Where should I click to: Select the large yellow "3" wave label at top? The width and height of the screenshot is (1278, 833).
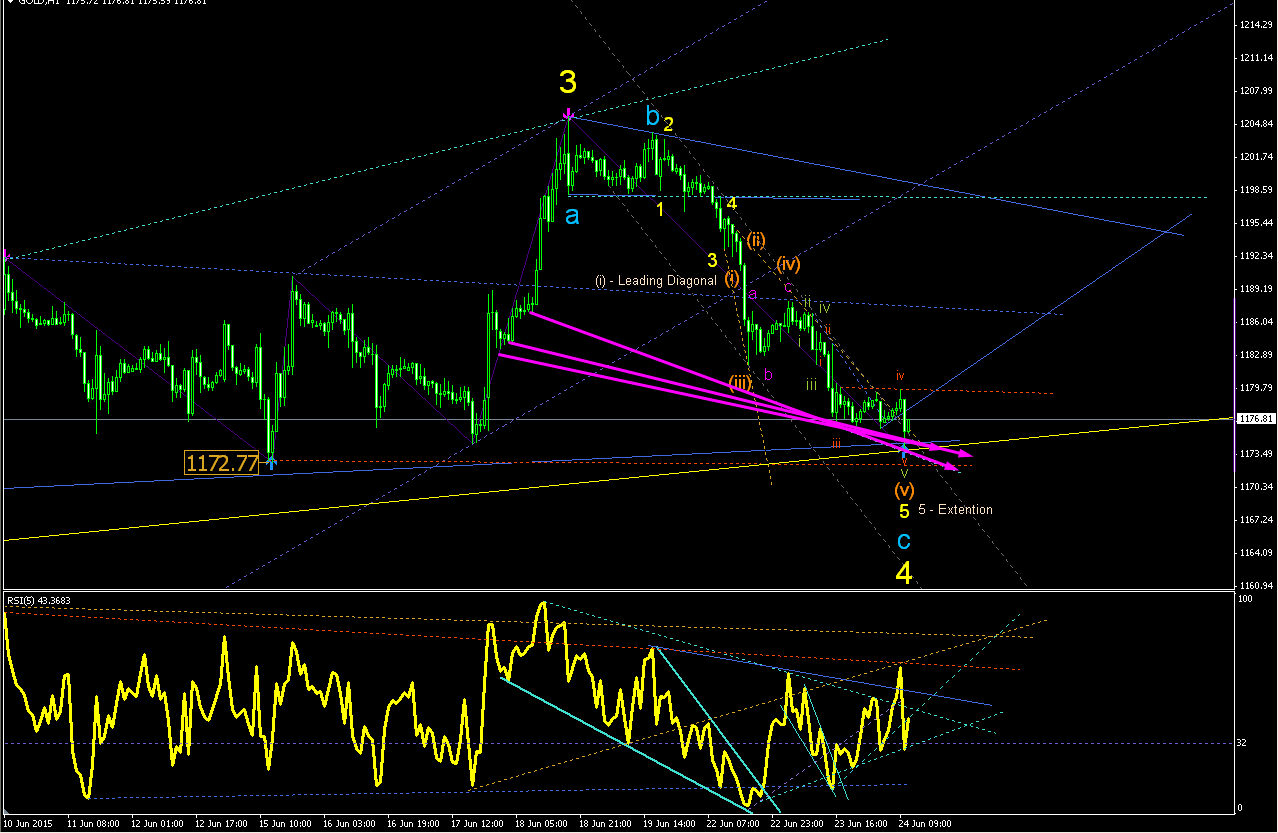[x=568, y=81]
